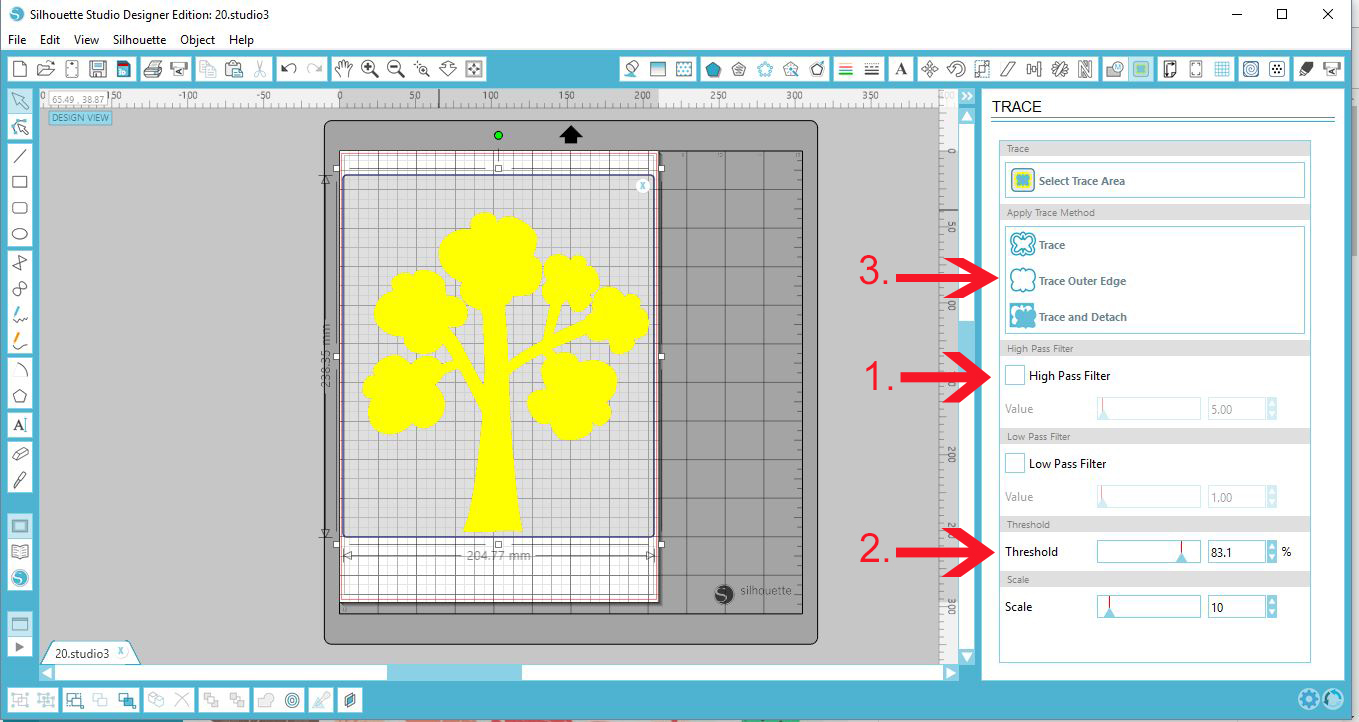Enable the High Pass Filter checkbox
Image resolution: width=1359 pixels, height=722 pixels.
(1014, 374)
